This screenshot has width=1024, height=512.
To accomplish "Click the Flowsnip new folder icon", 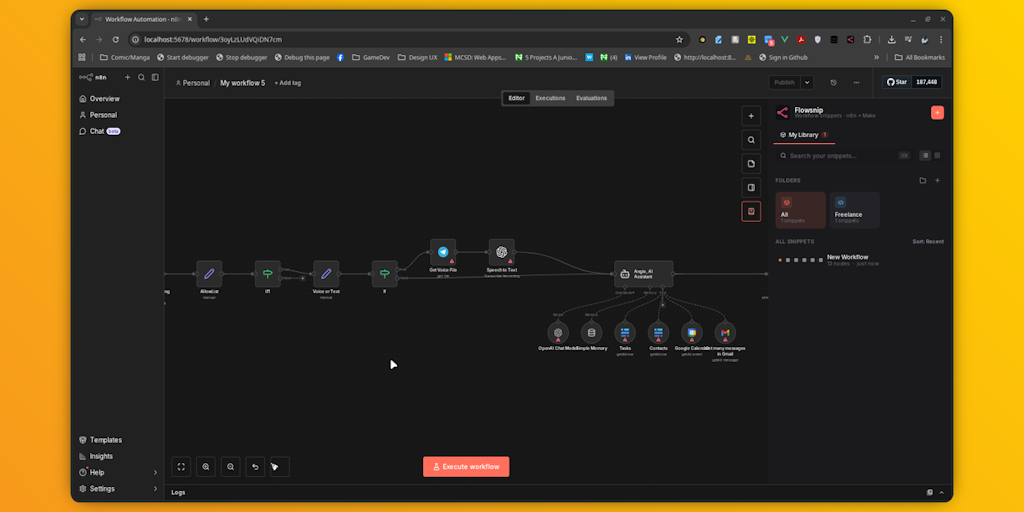I will (x=923, y=180).
